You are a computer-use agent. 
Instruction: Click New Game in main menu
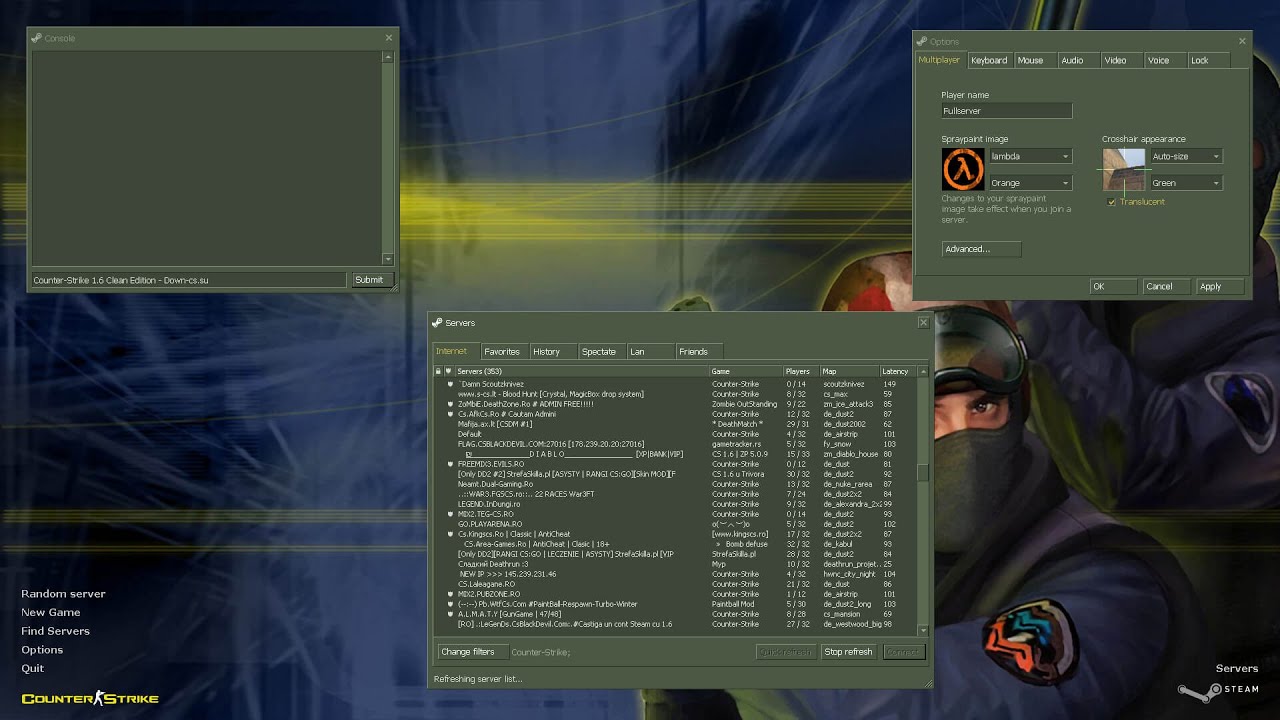point(51,612)
